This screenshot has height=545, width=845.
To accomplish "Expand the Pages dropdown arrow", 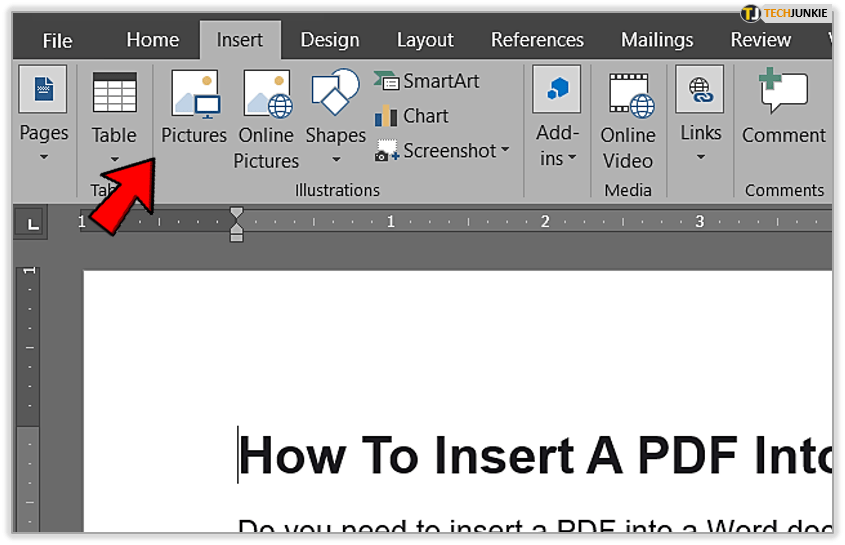I will click(x=44, y=157).
